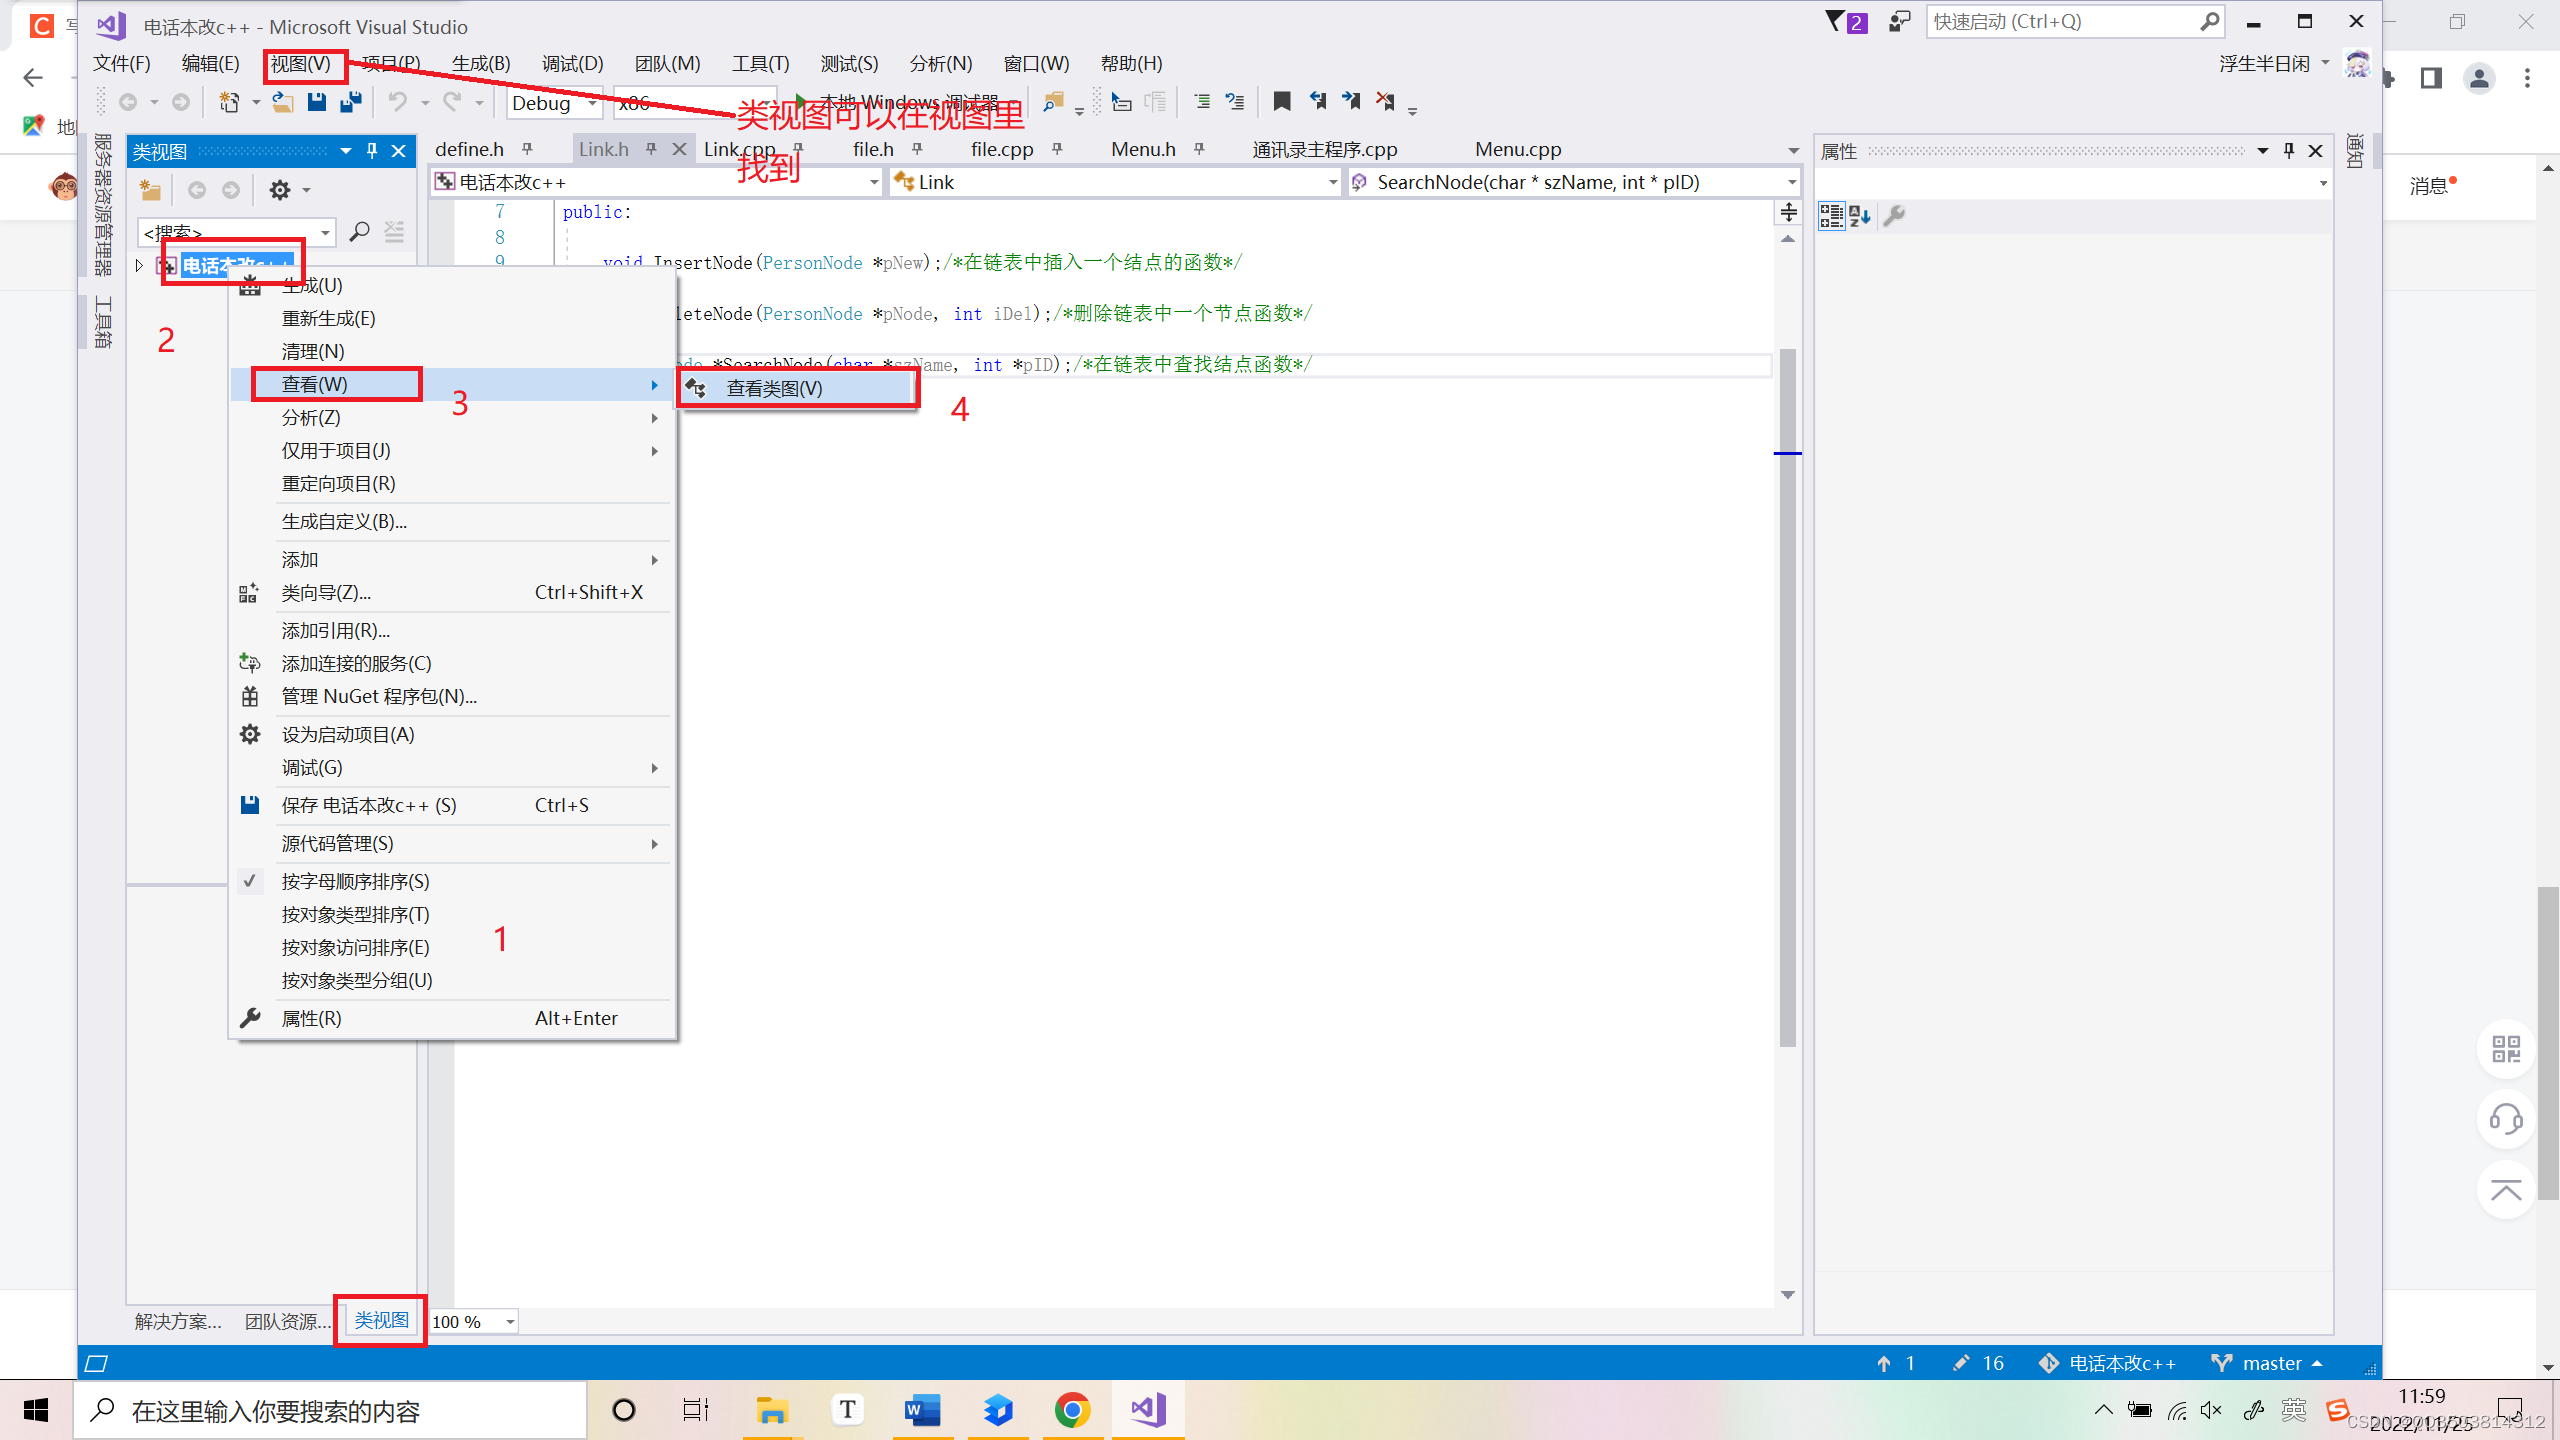Click the search magnifier icon in class view

359,232
